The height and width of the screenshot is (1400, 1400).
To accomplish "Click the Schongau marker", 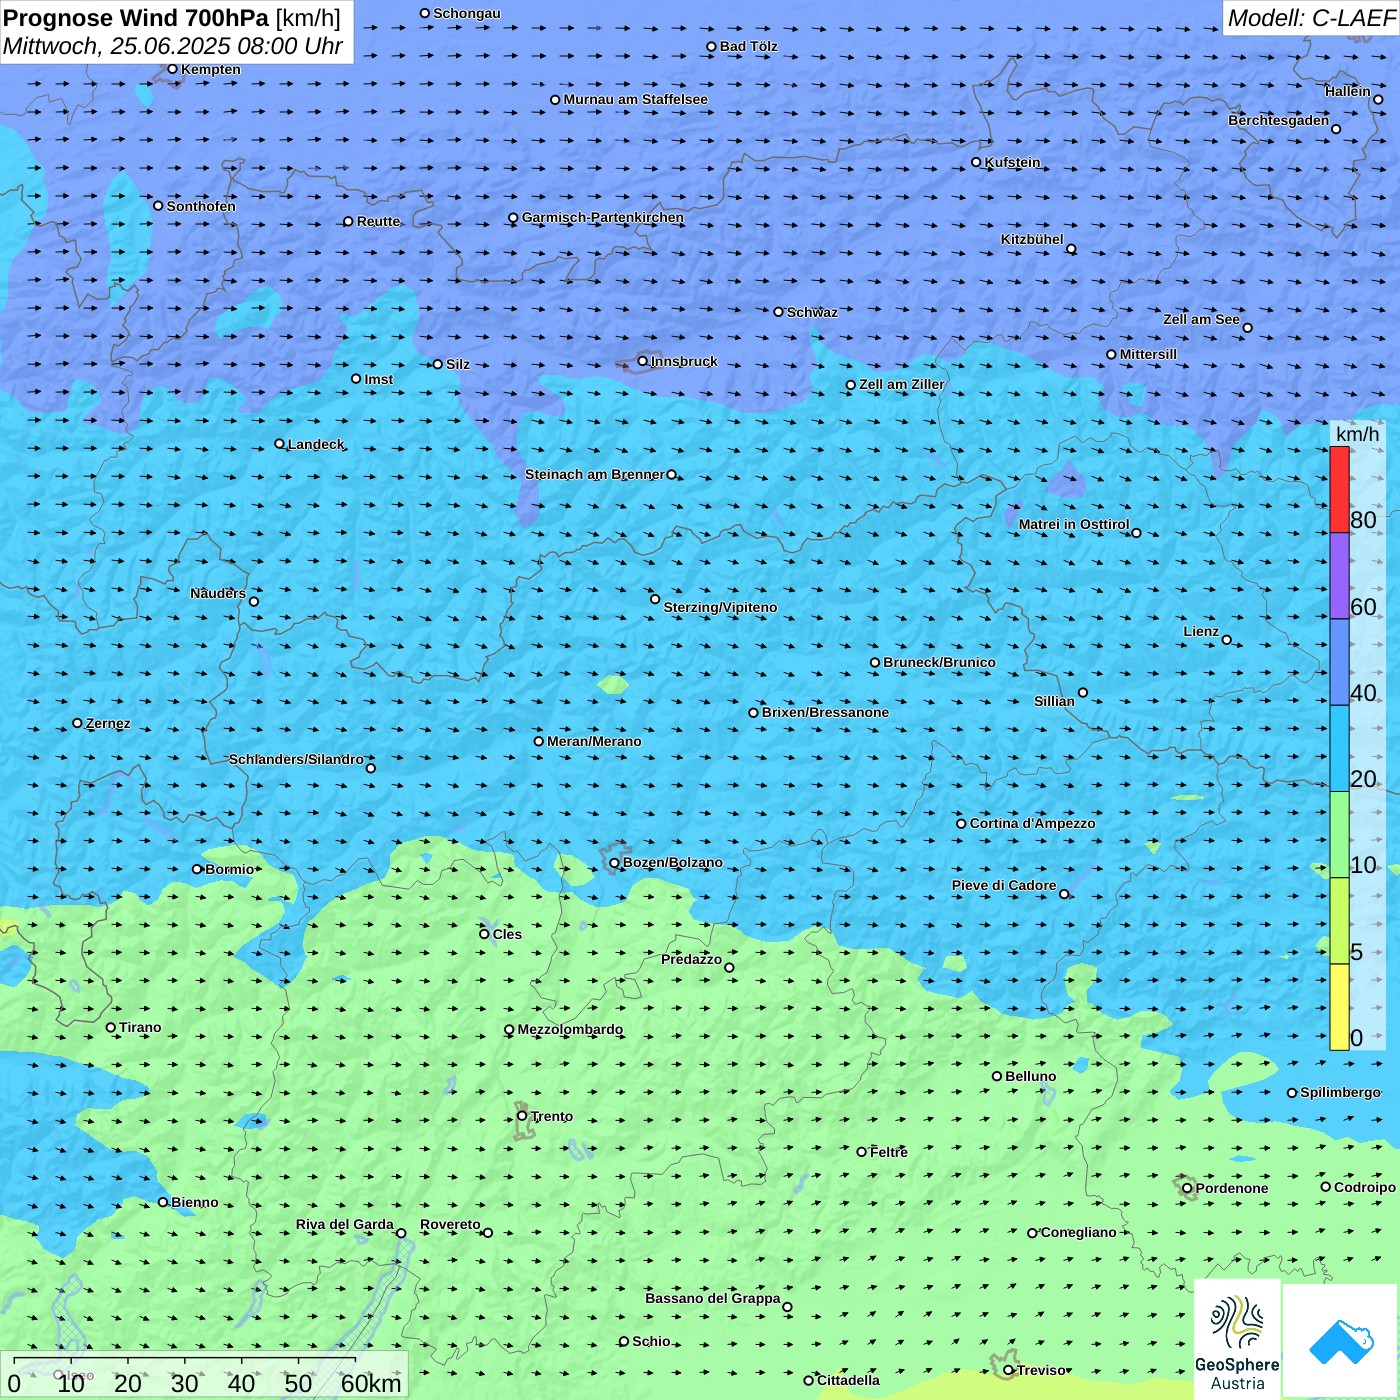I will tap(425, 13).
